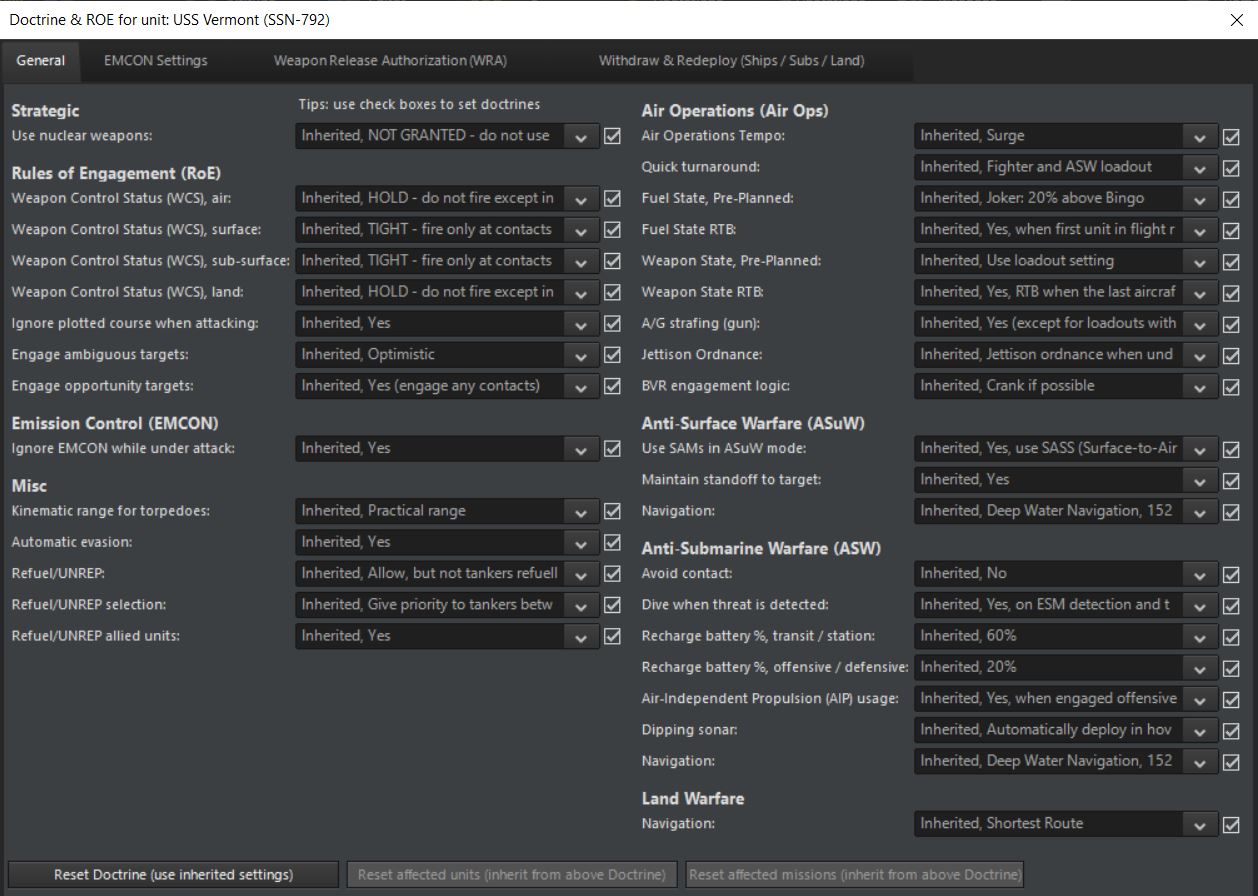Open Dive when threat is detected dropdown
The image size is (1258, 896).
tap(1200, 605)
